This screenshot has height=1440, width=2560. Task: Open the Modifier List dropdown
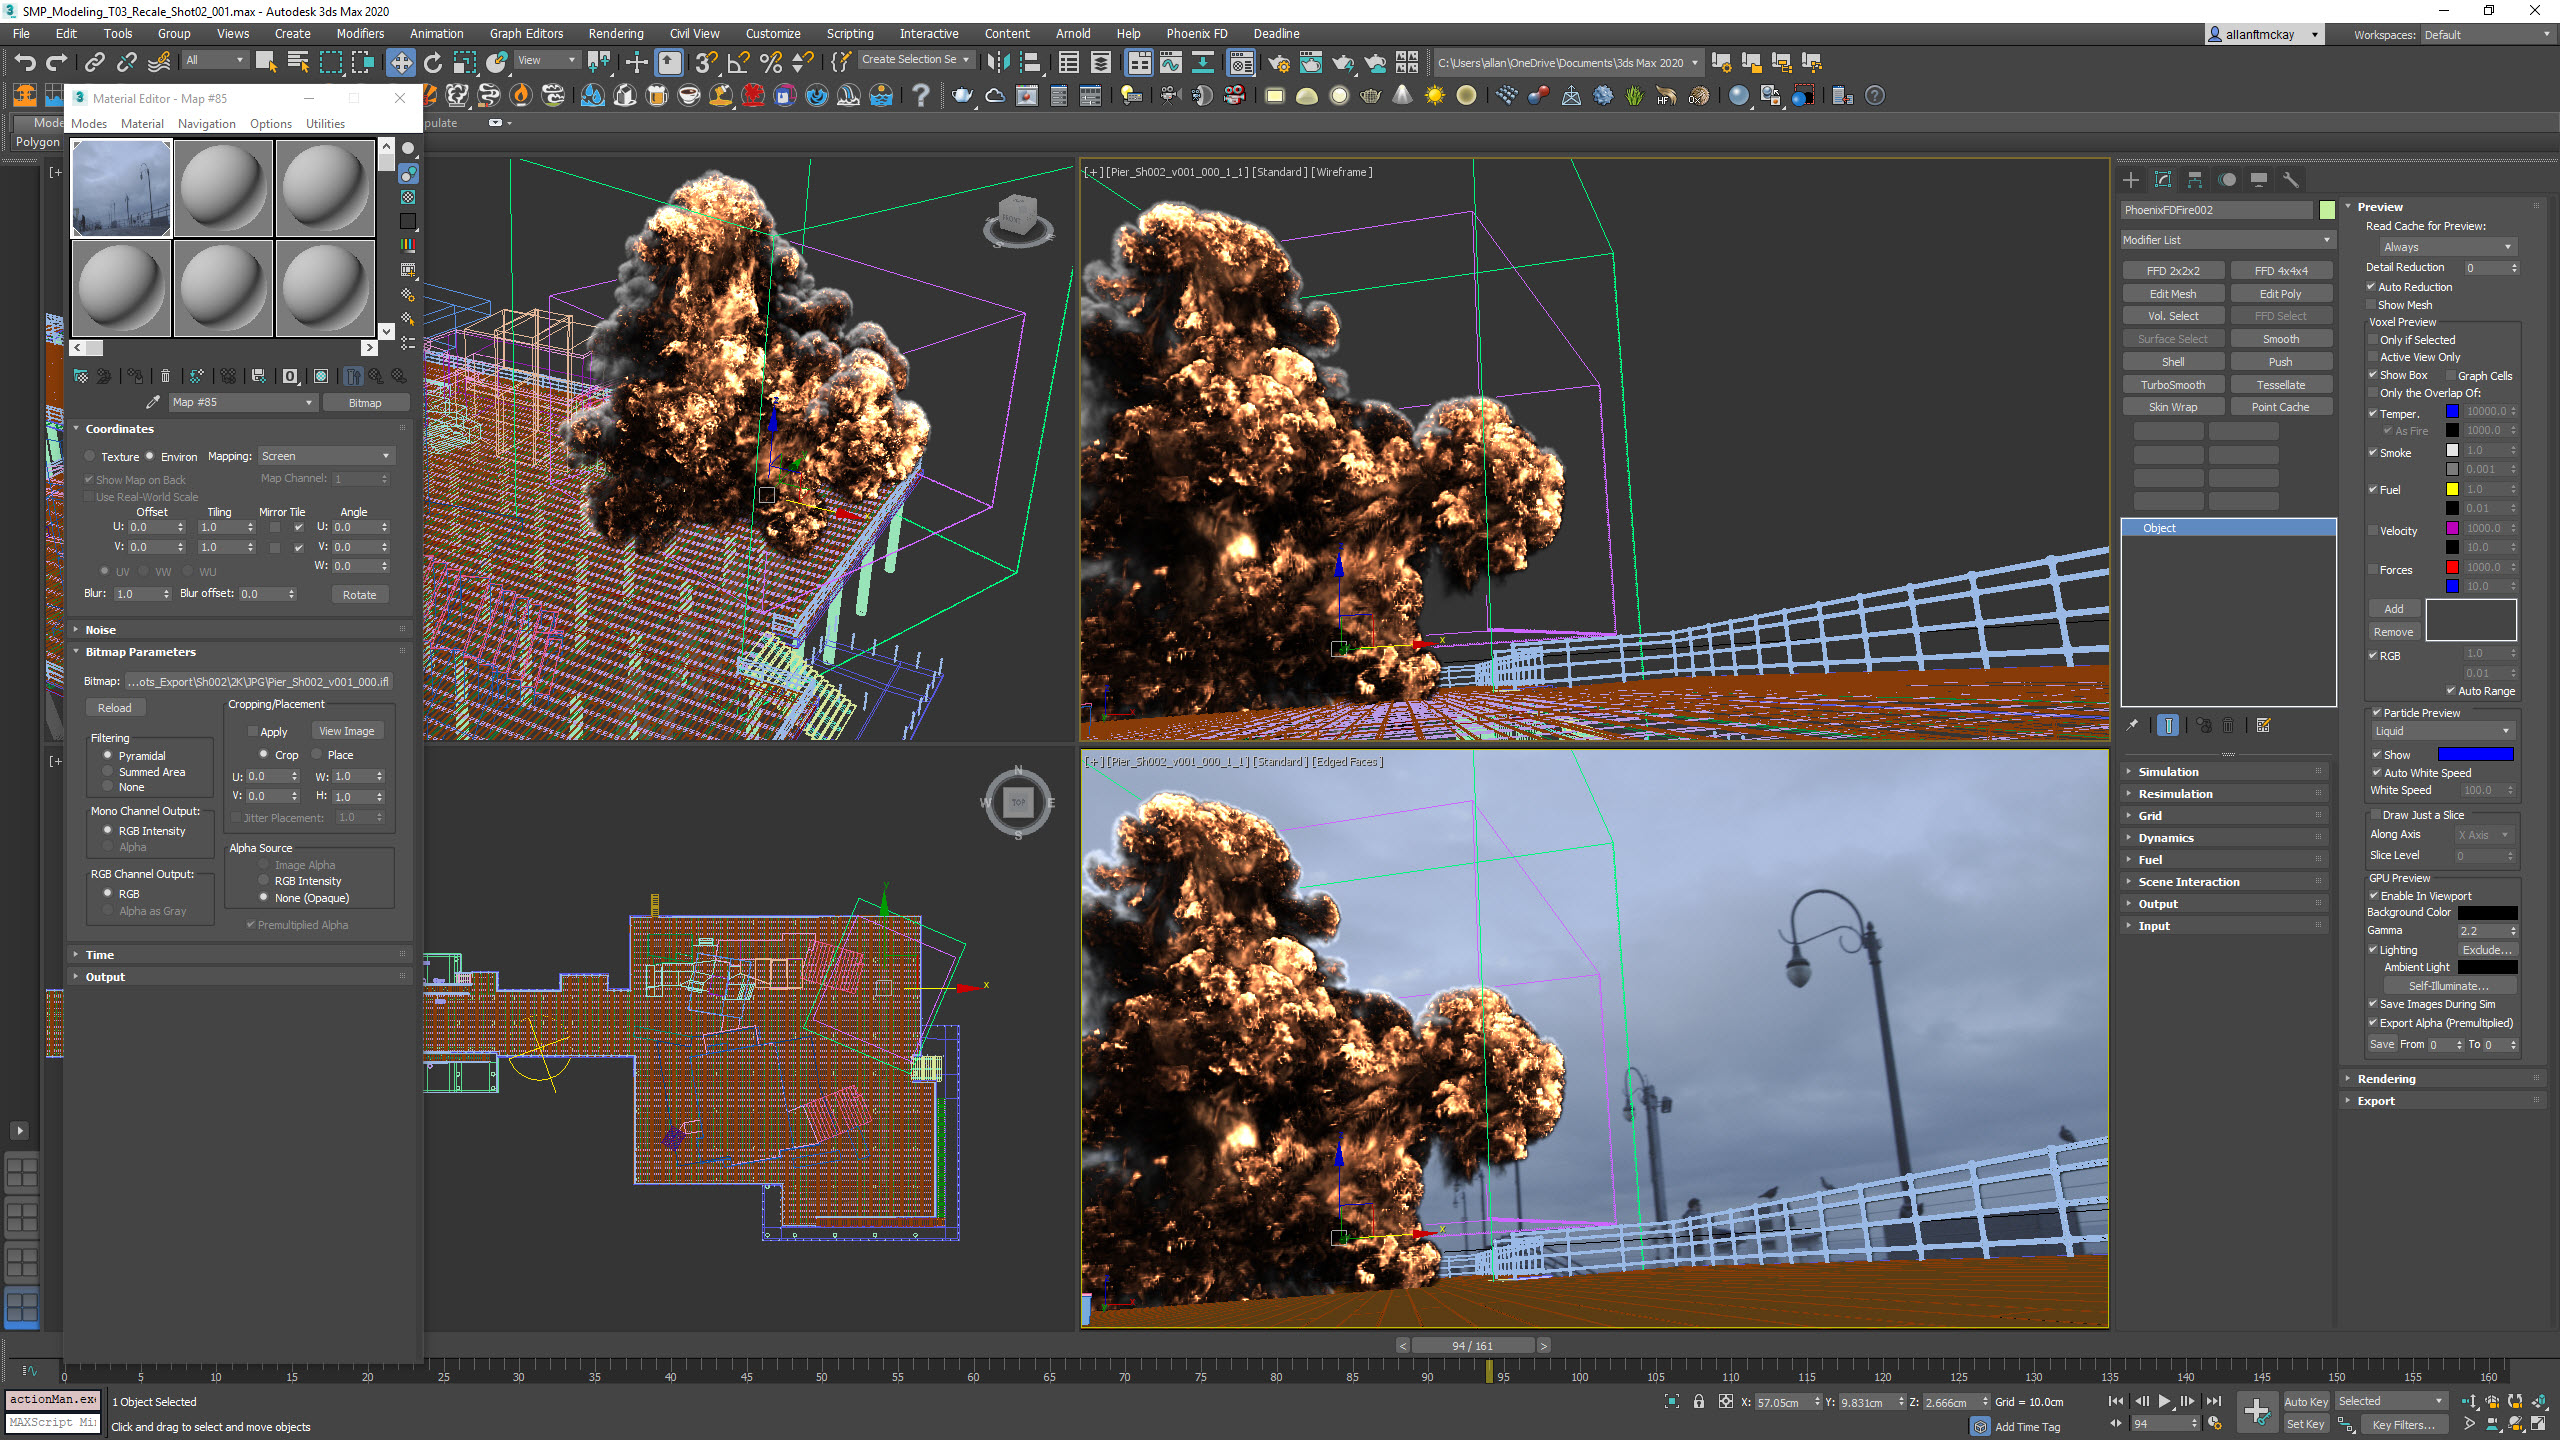tap(2227, 240)
